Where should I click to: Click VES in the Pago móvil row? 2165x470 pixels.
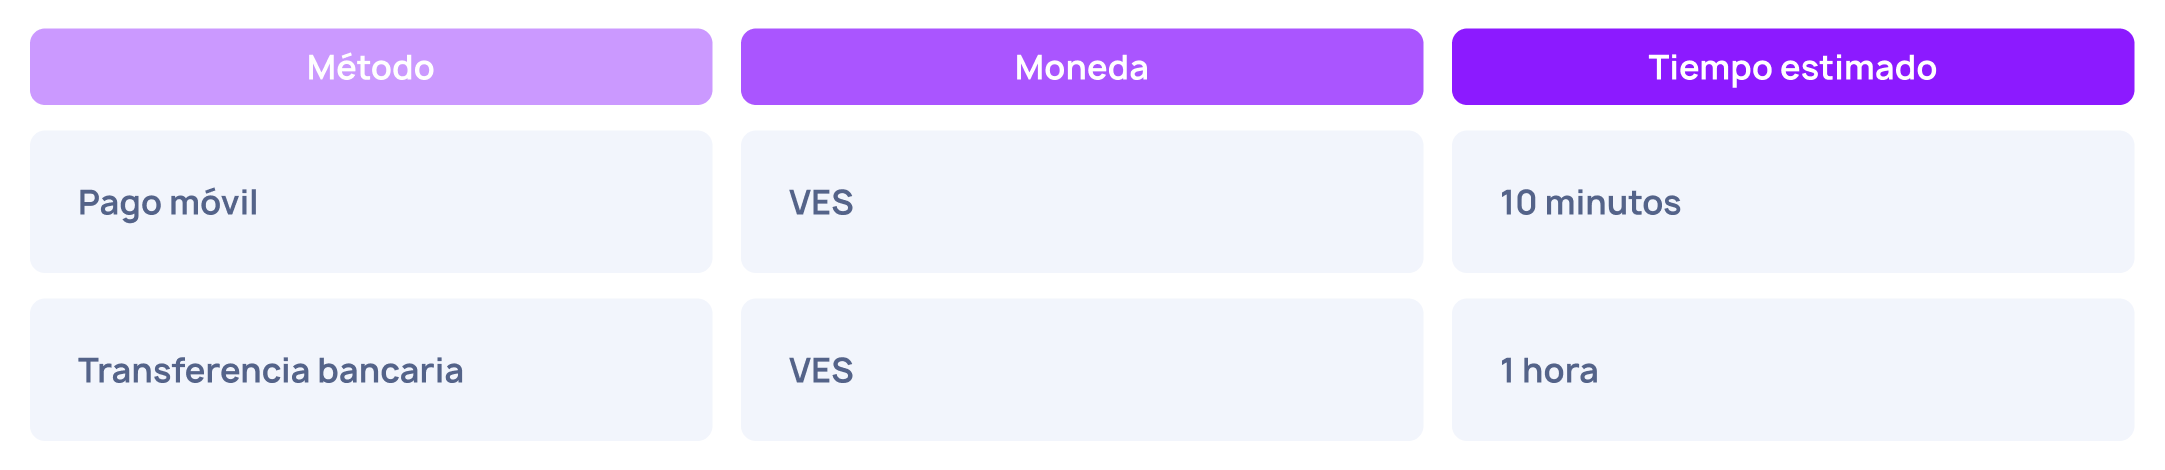pos(821,203)
